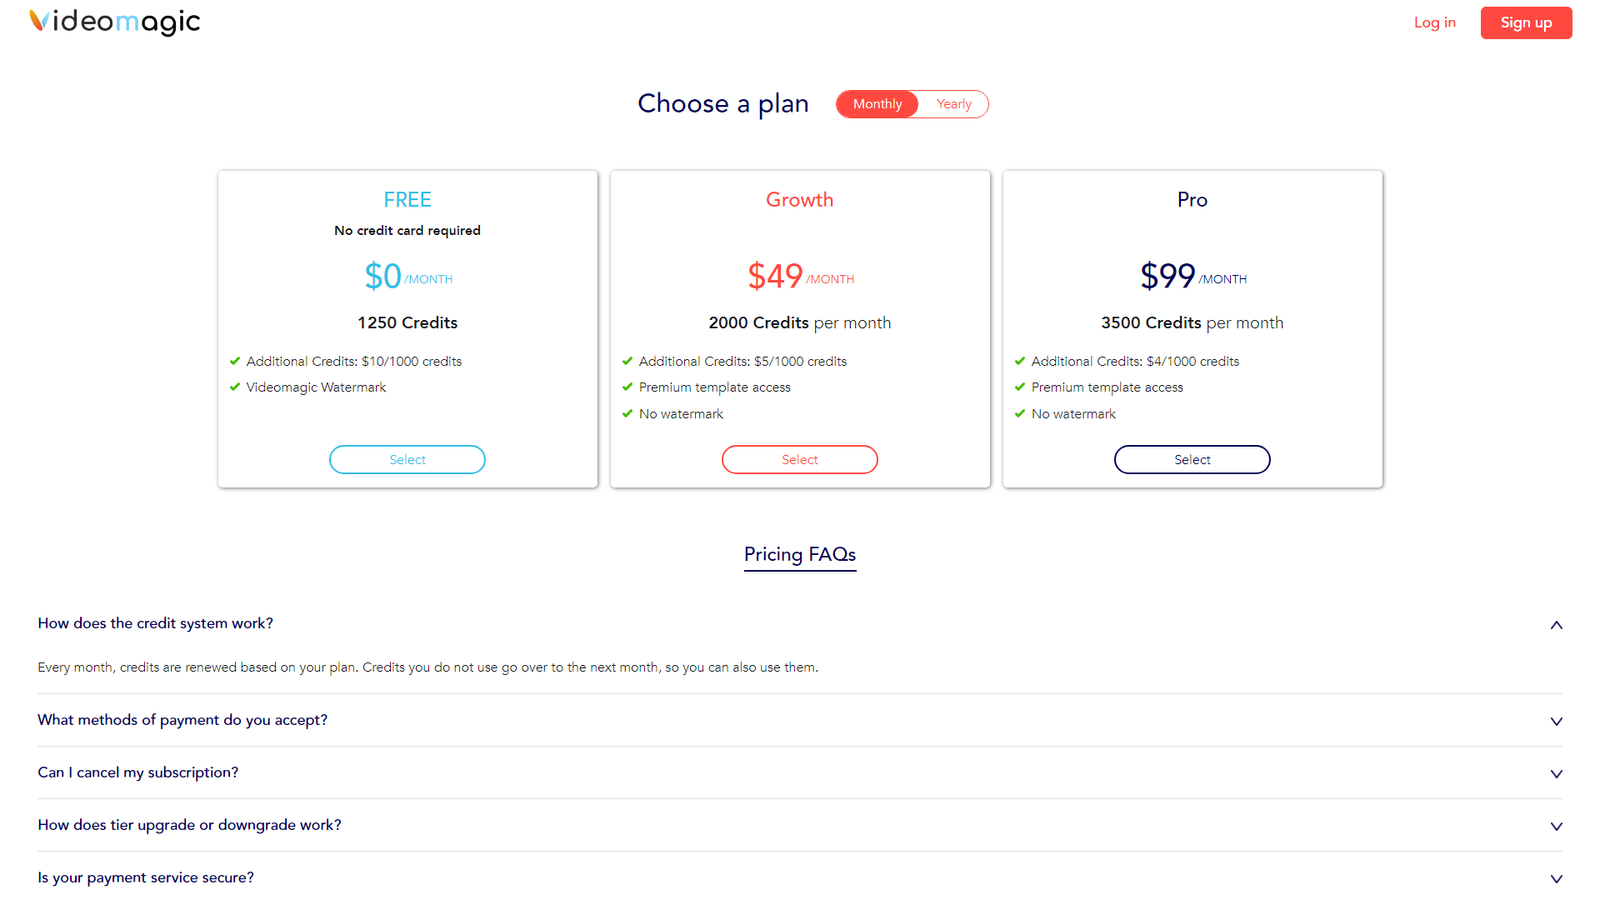Expand payment service secure FAQ chevron

[x=1556, y=879]
